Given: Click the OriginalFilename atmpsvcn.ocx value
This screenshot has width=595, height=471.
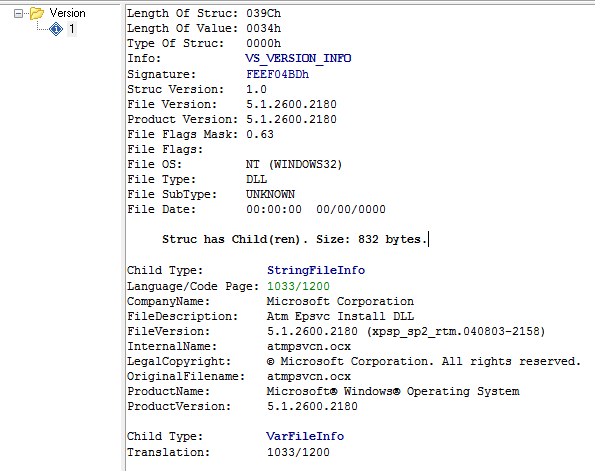Looking at the screenshot, I should pos(309,376).
